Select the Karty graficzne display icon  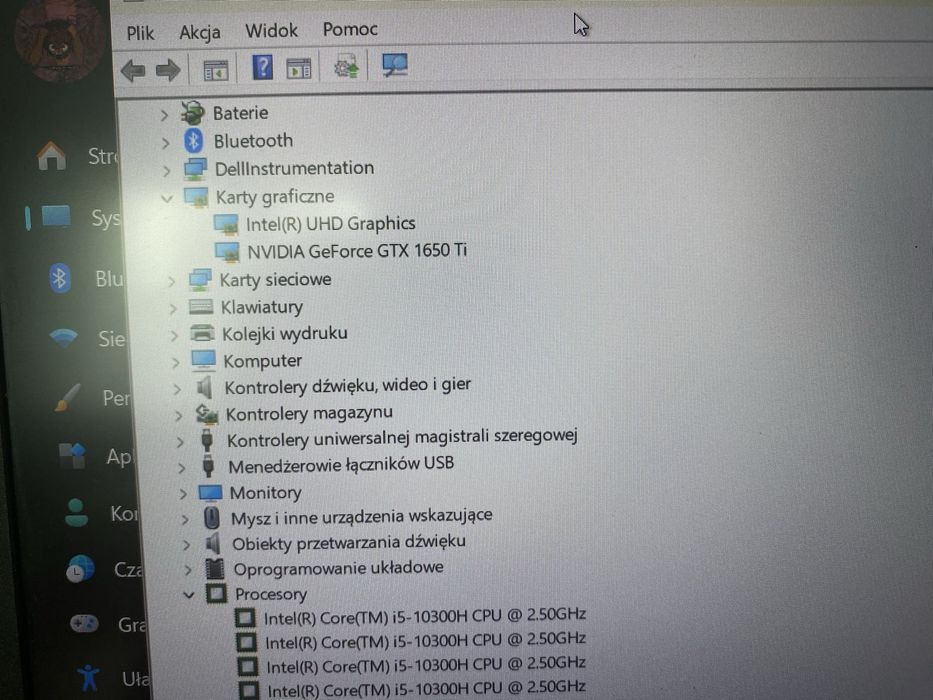[x=196, y=197]
